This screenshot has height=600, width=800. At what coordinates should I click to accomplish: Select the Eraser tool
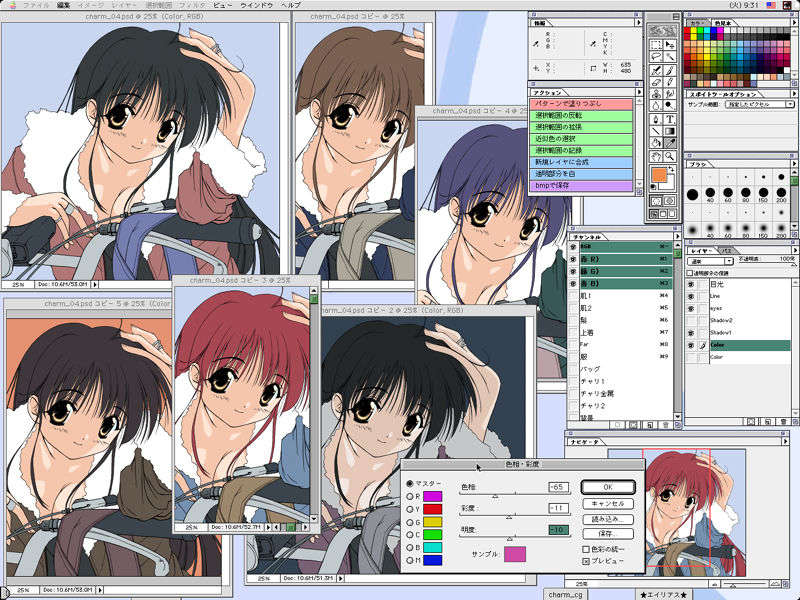(x=657, y=82)
